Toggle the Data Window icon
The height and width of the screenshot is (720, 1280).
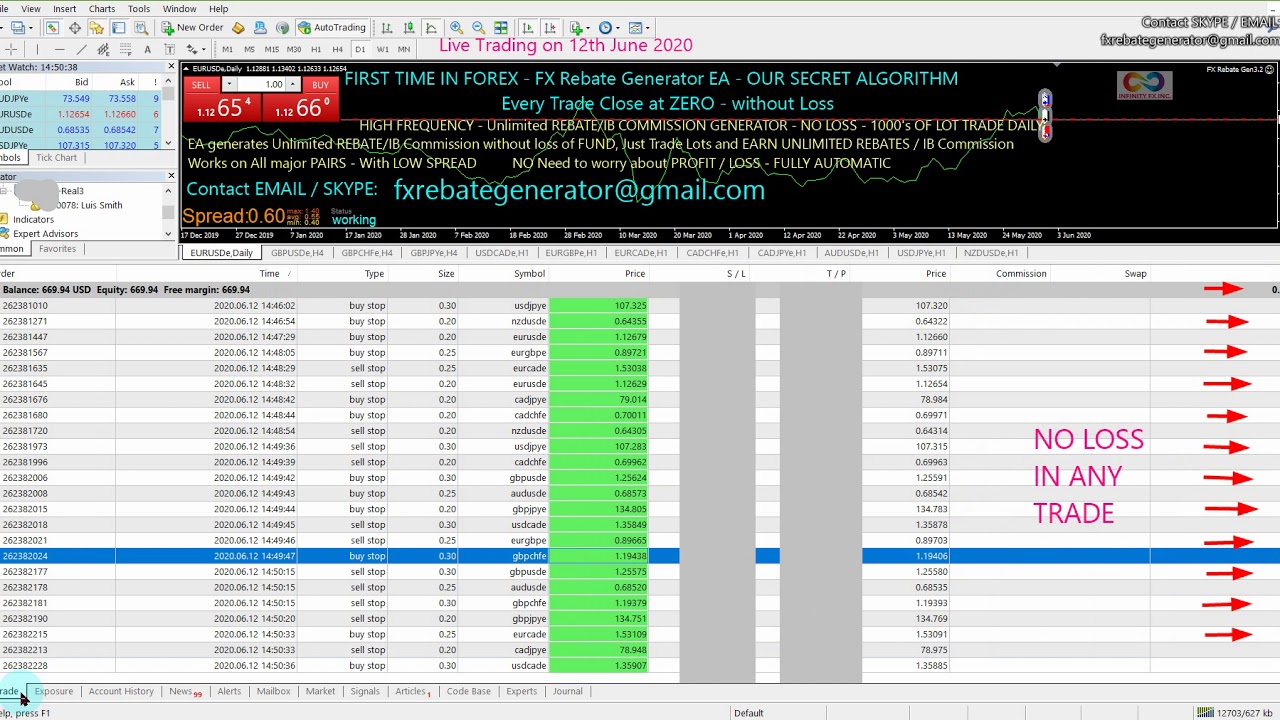pyautogui.click(x=75, y=27)
